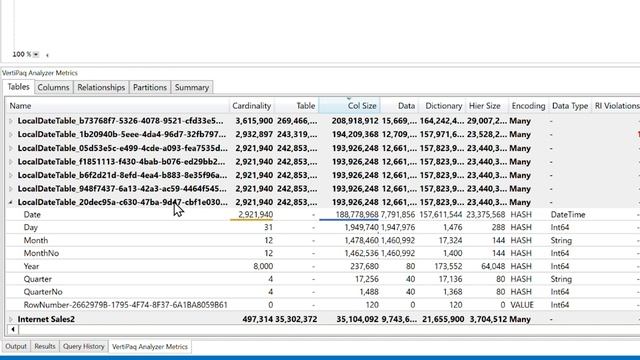Sort by the Data Type column header
640x360 pixels.
pos(570,106)
